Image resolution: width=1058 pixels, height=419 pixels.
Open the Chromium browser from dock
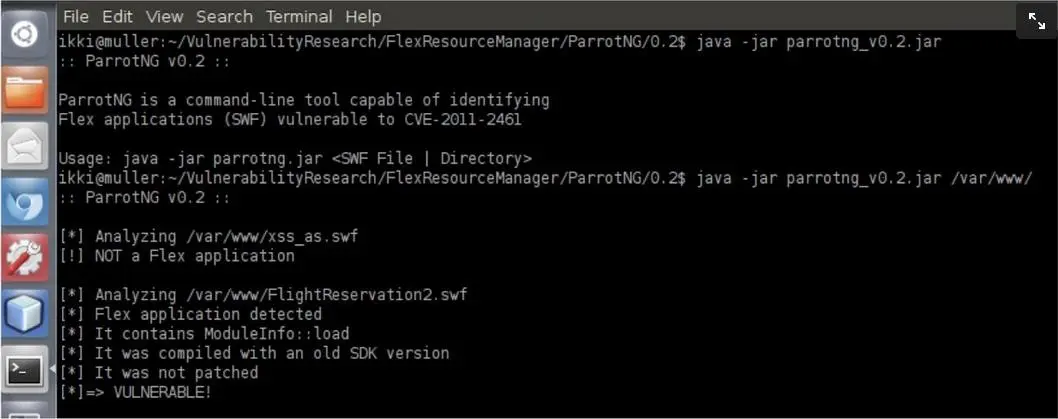(x=24, y=204)
